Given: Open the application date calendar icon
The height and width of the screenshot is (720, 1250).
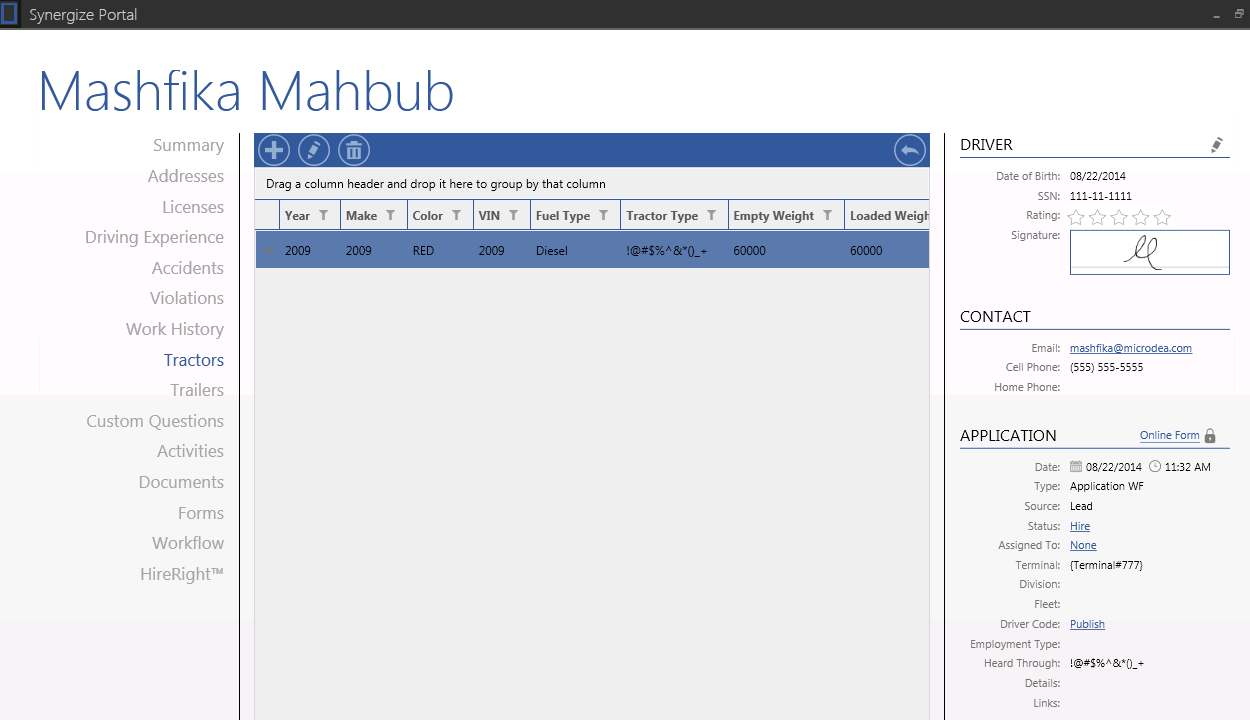Looking at the screenshot, I should [x=1076, y=467].
